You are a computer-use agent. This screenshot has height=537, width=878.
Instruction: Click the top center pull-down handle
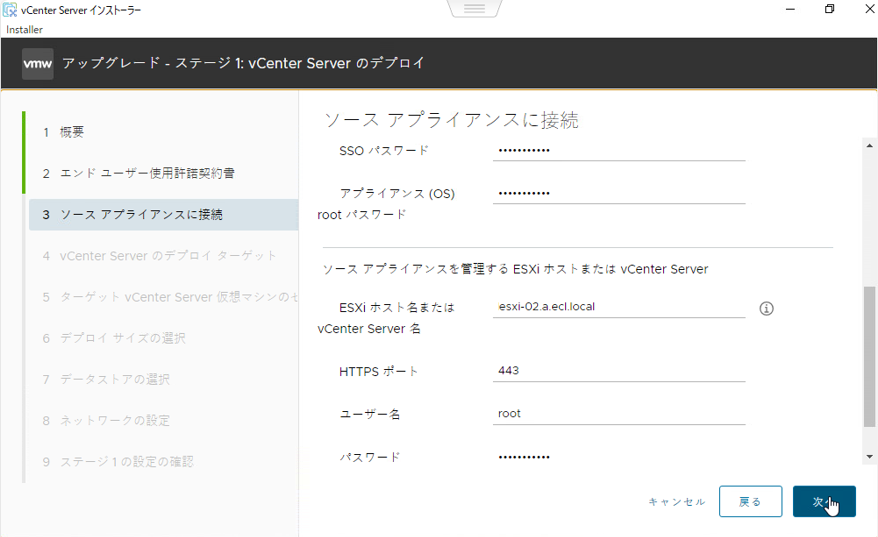click(474, 9)
